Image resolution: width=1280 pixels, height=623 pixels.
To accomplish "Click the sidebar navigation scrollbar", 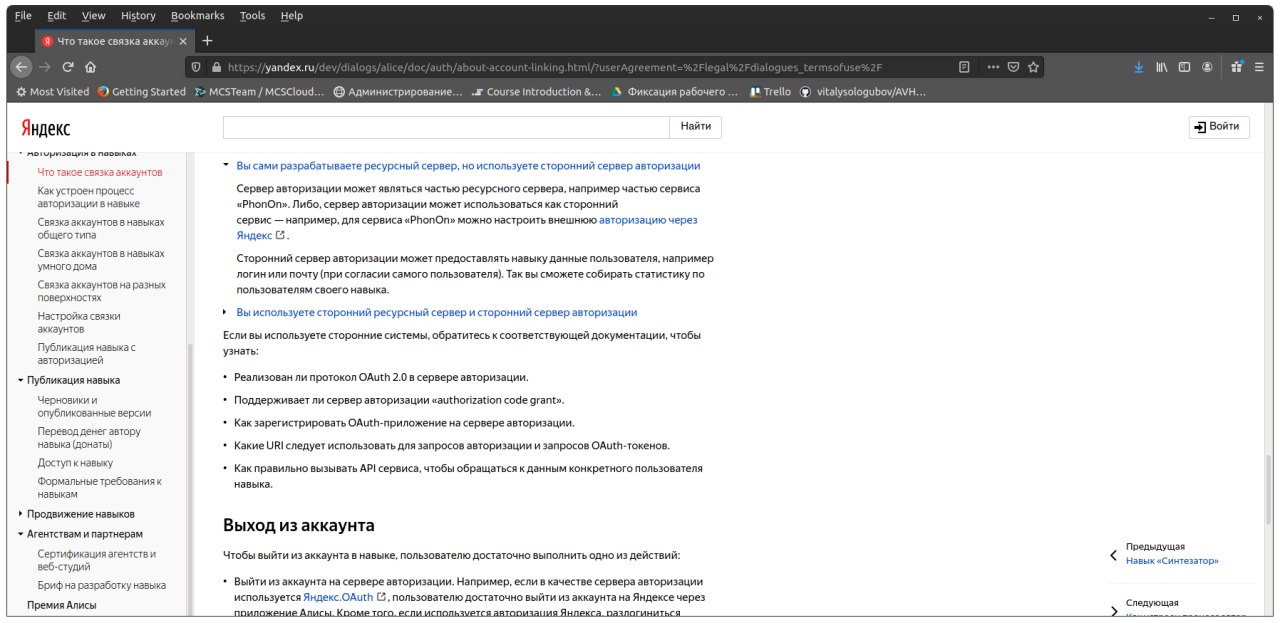I will pyautogui.click(x=190, y=480).
